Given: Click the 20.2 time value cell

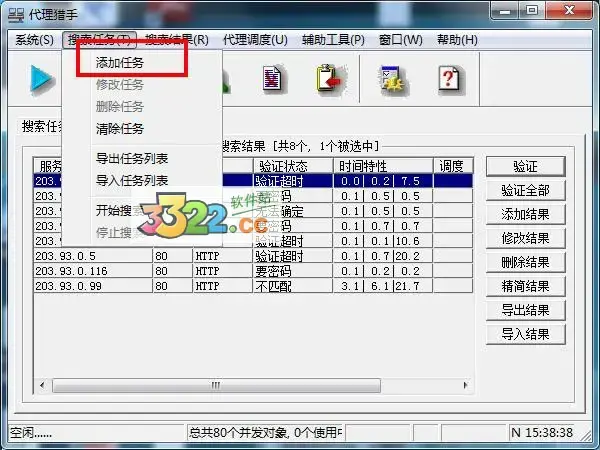Looking at the screenshot, I should (408, 256).
